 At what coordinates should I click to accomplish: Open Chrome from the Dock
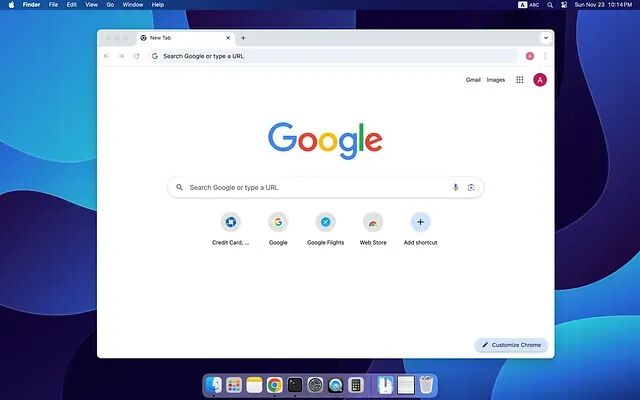(275, 385)
